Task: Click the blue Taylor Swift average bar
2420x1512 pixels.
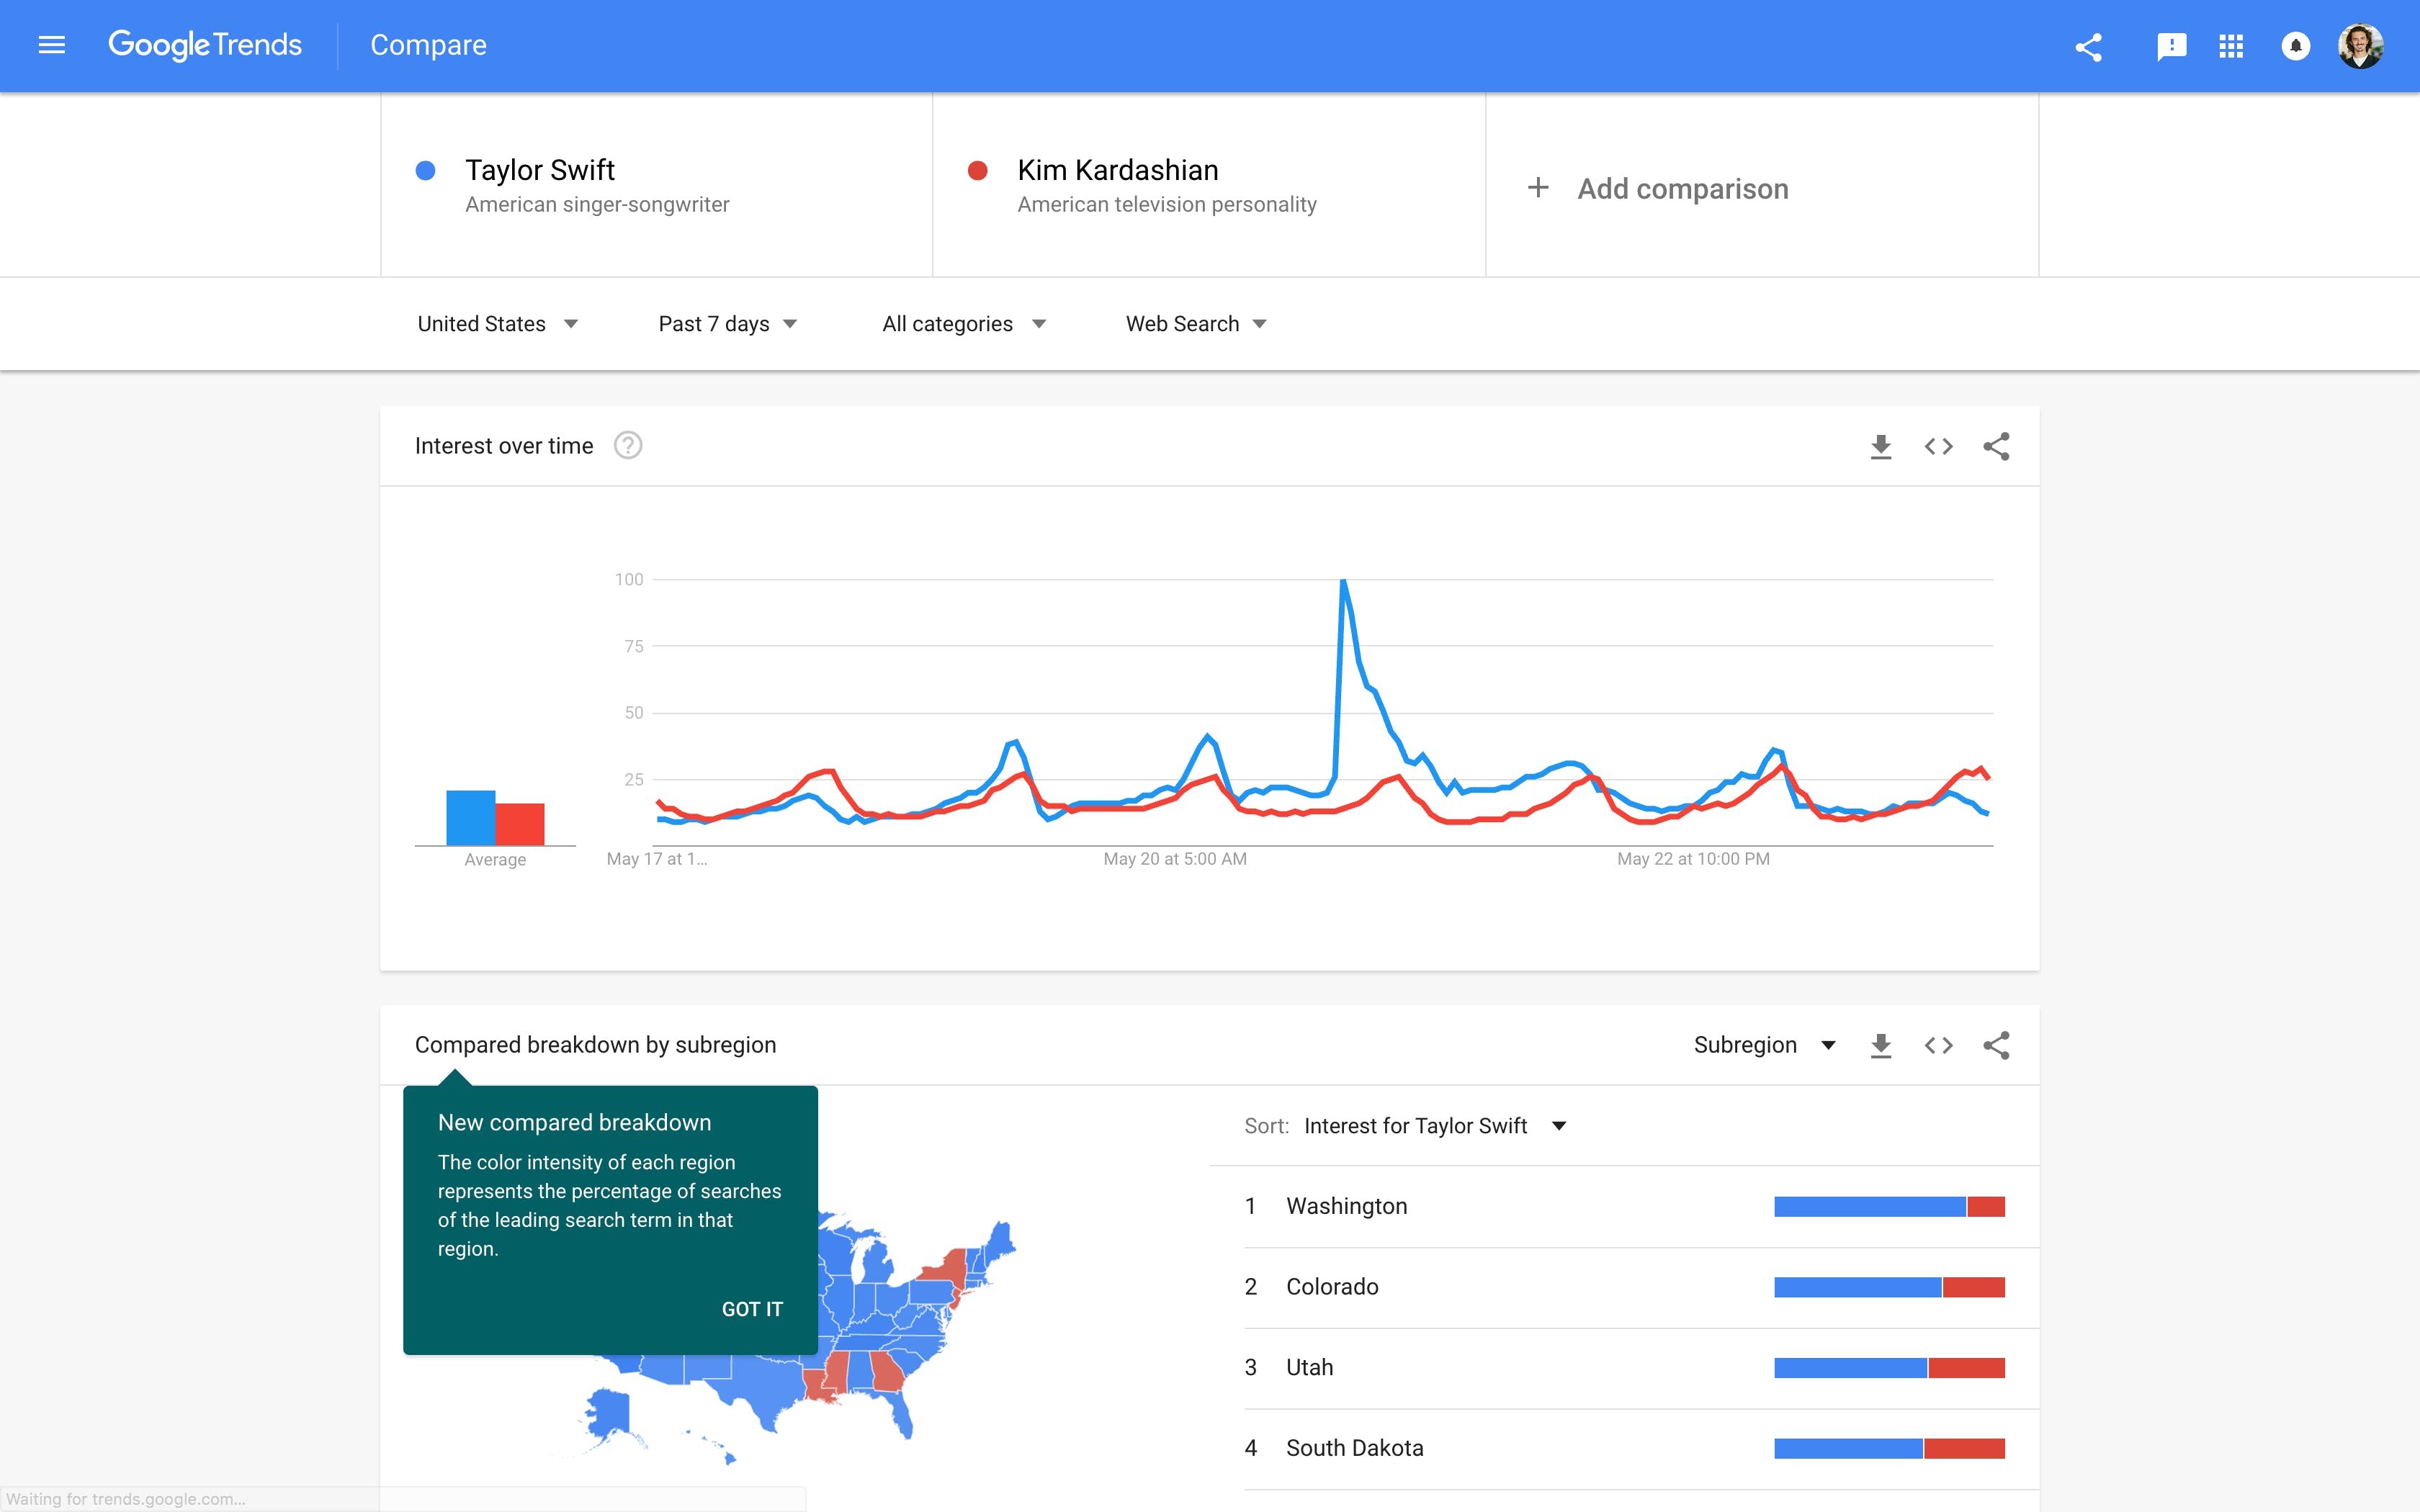Action: coord(470,818)
